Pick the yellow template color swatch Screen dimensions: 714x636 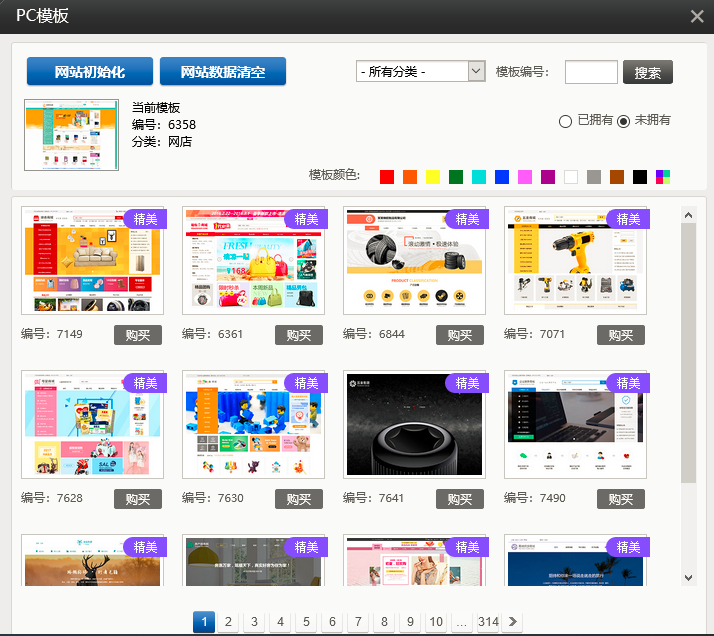pyautogui.click(x=433, y=177)
